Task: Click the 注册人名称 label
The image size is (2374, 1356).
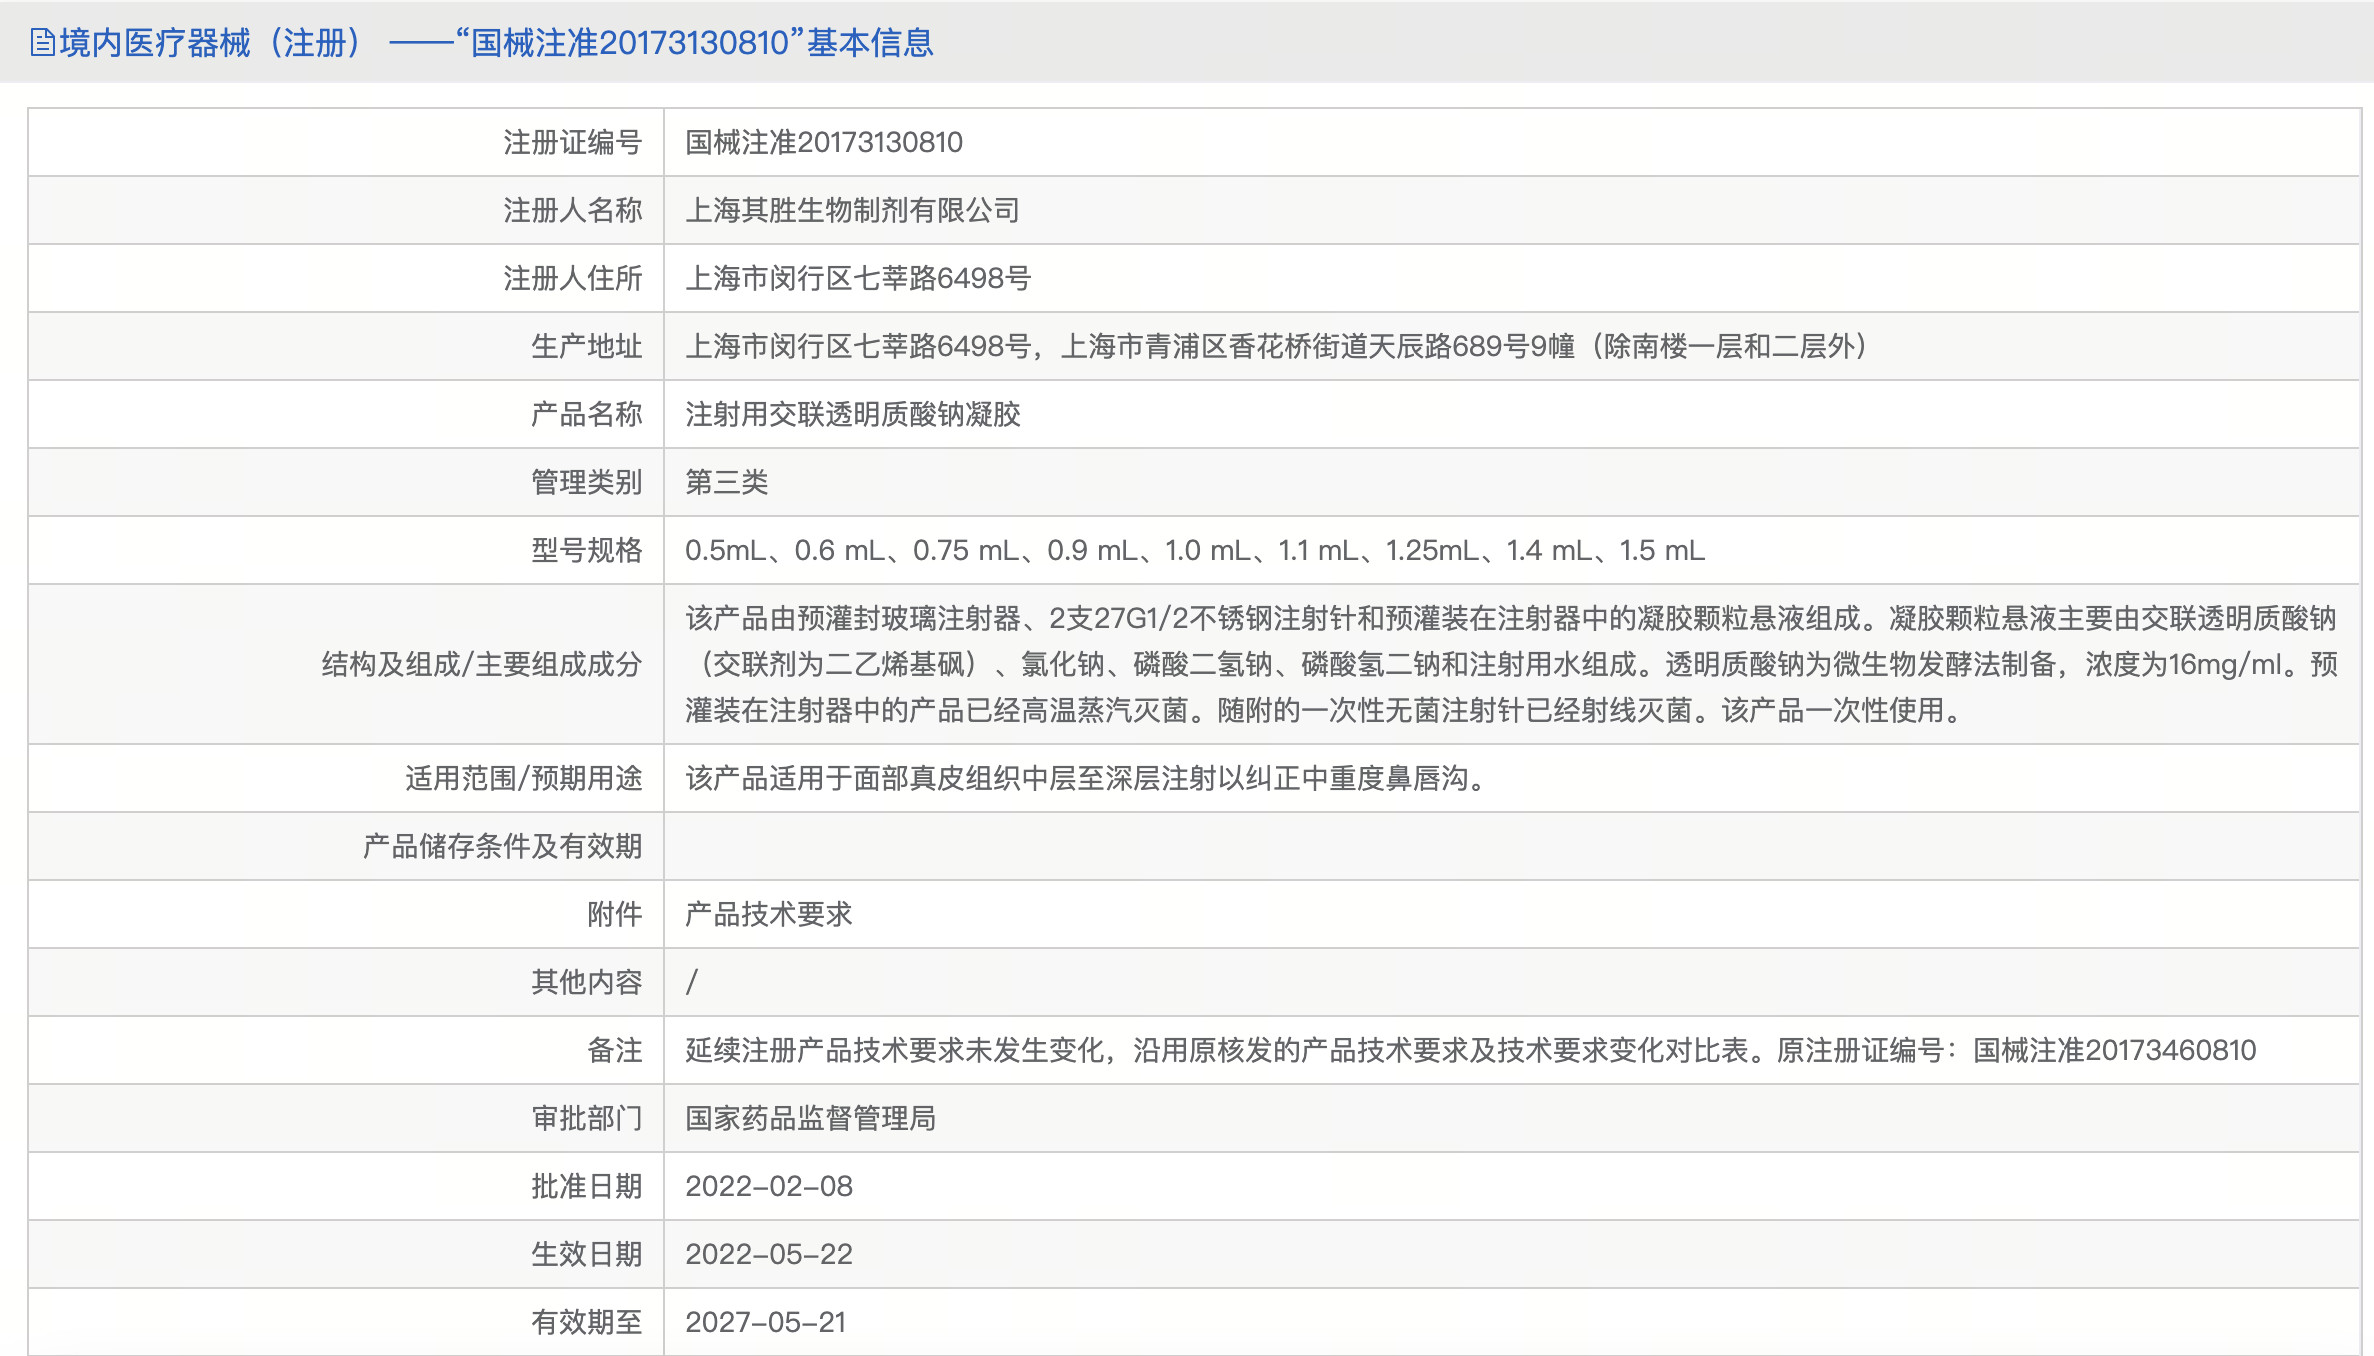Action: tap(572, 211)
